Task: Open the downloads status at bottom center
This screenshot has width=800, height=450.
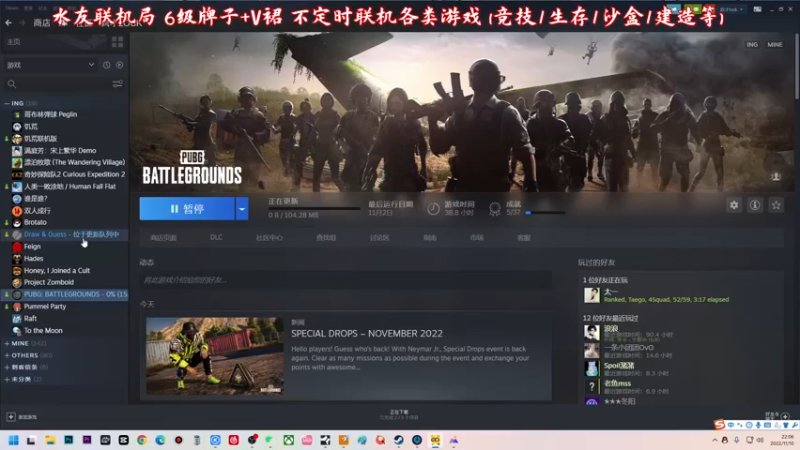Action: (399, 414)
